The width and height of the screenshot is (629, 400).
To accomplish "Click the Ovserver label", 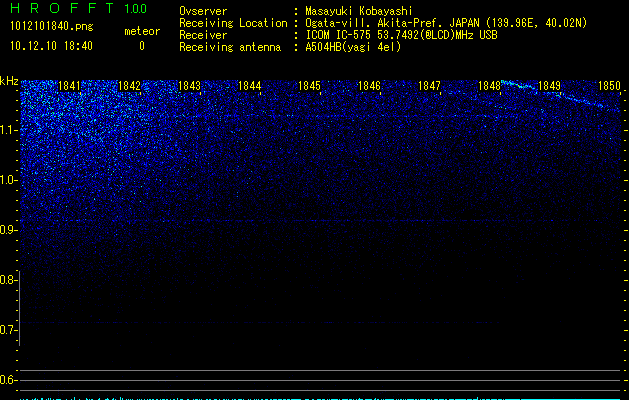I will click(203, 11).
